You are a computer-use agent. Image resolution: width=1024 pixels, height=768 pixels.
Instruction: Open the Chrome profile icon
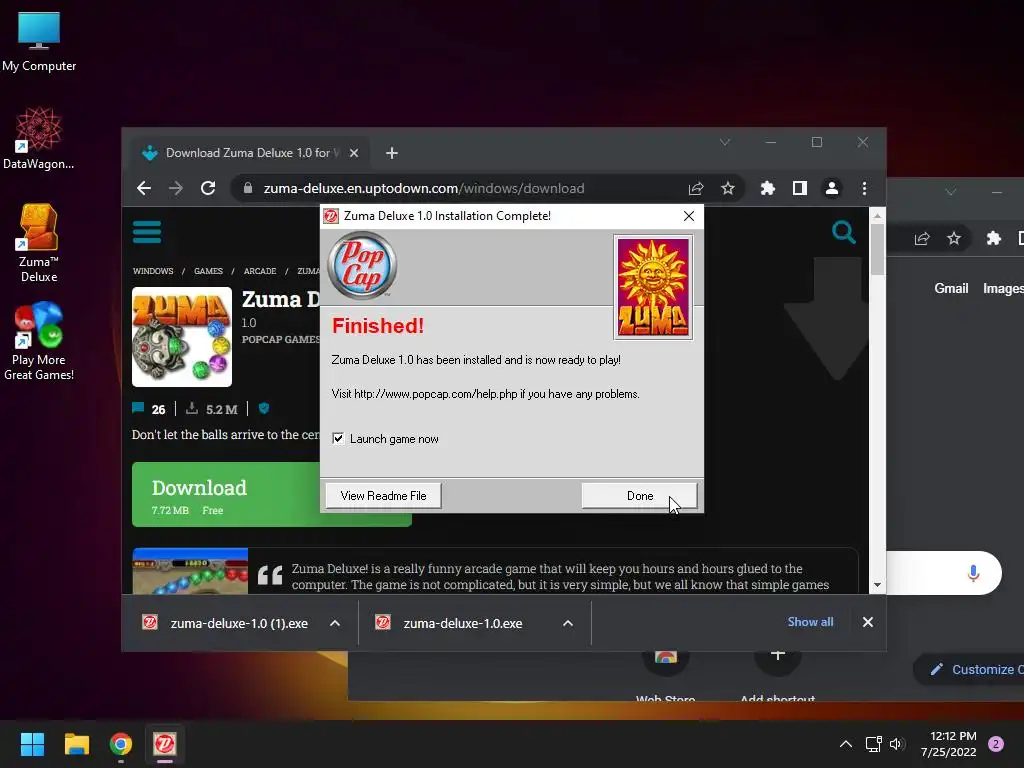click(x=831, y=189)
